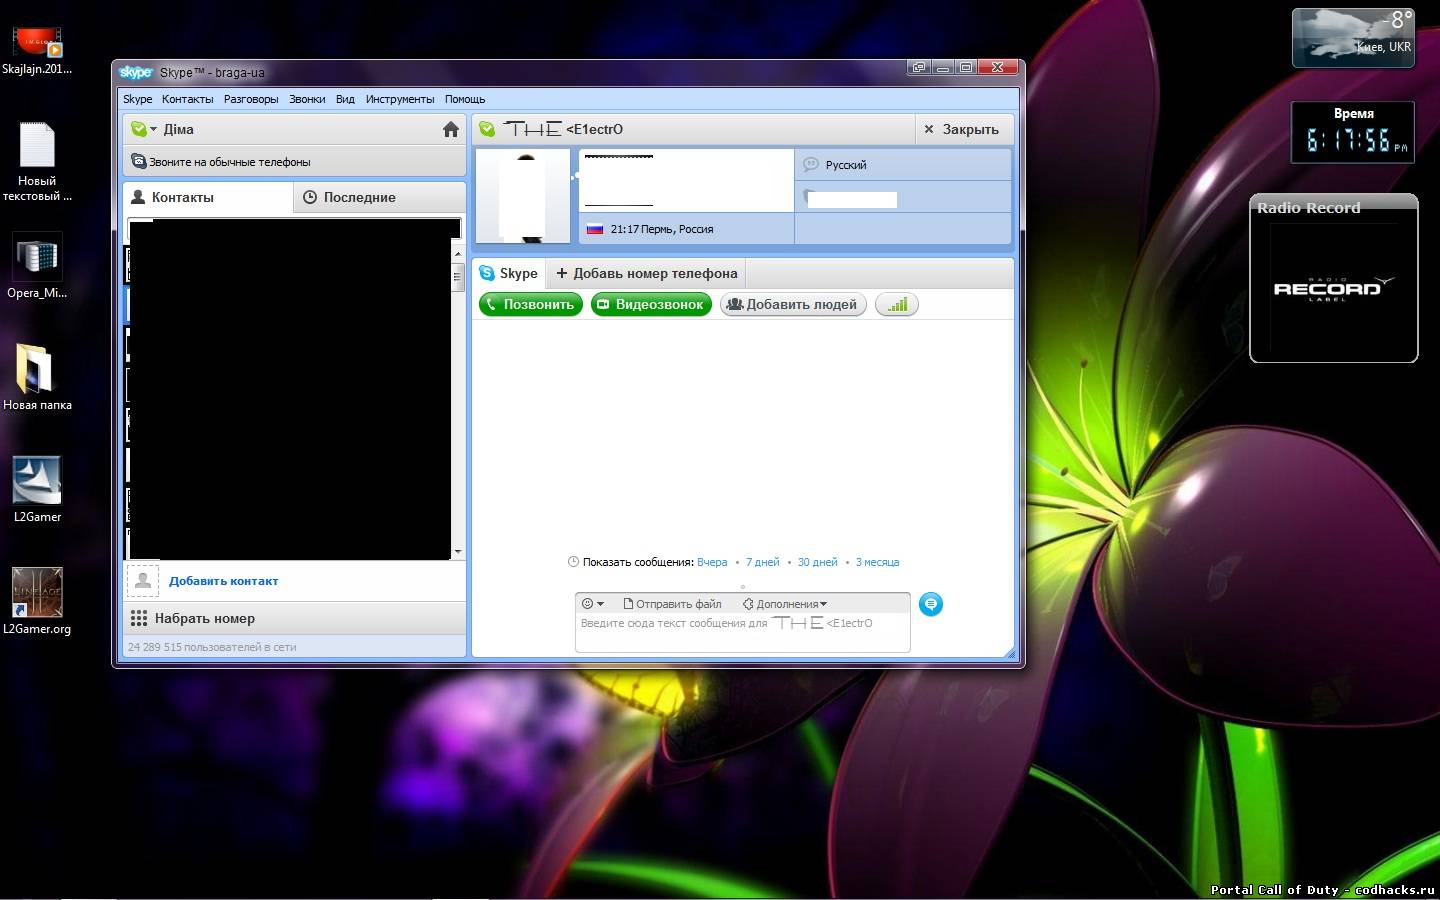Click the Время clock gadget
The image size is (1440, 900).
1353,132
